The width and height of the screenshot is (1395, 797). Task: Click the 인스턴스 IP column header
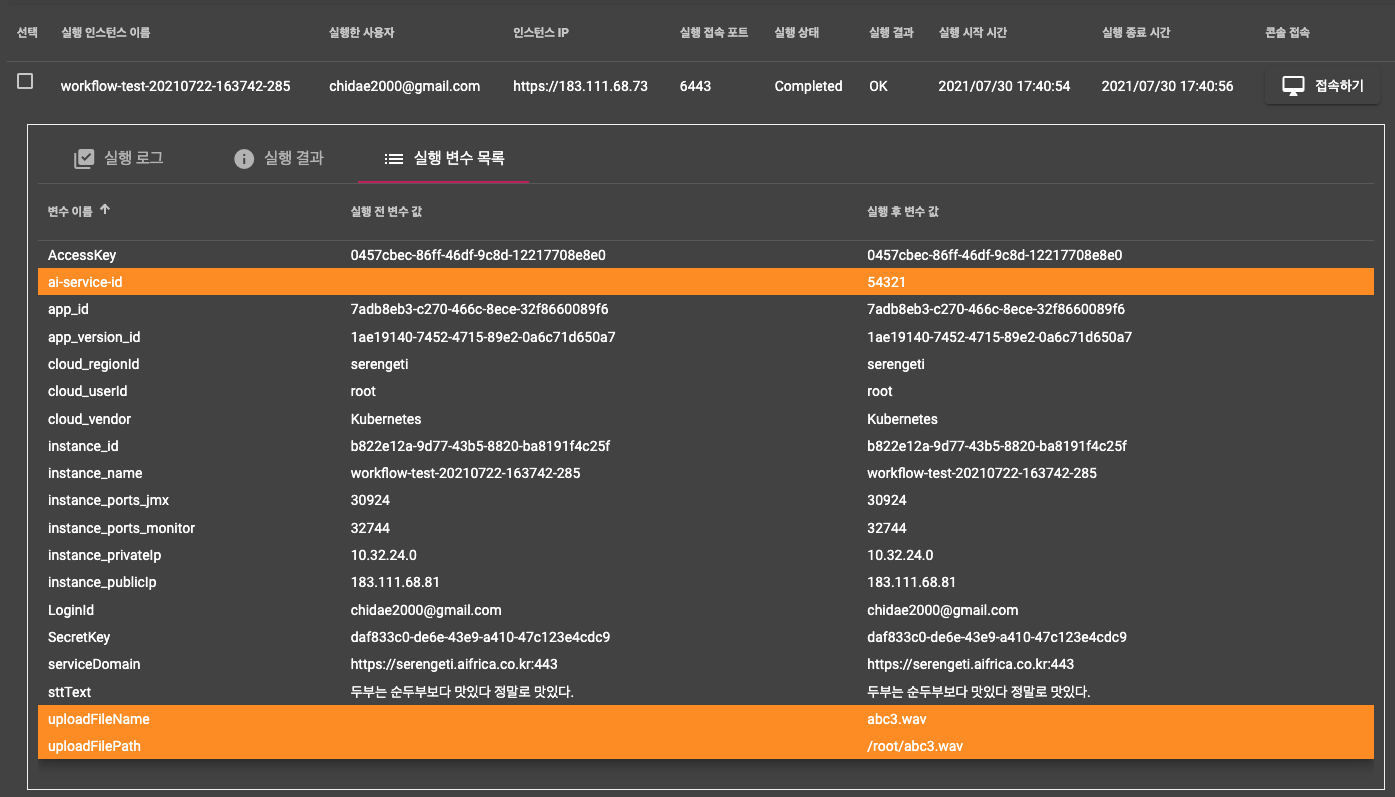(541, 33)
